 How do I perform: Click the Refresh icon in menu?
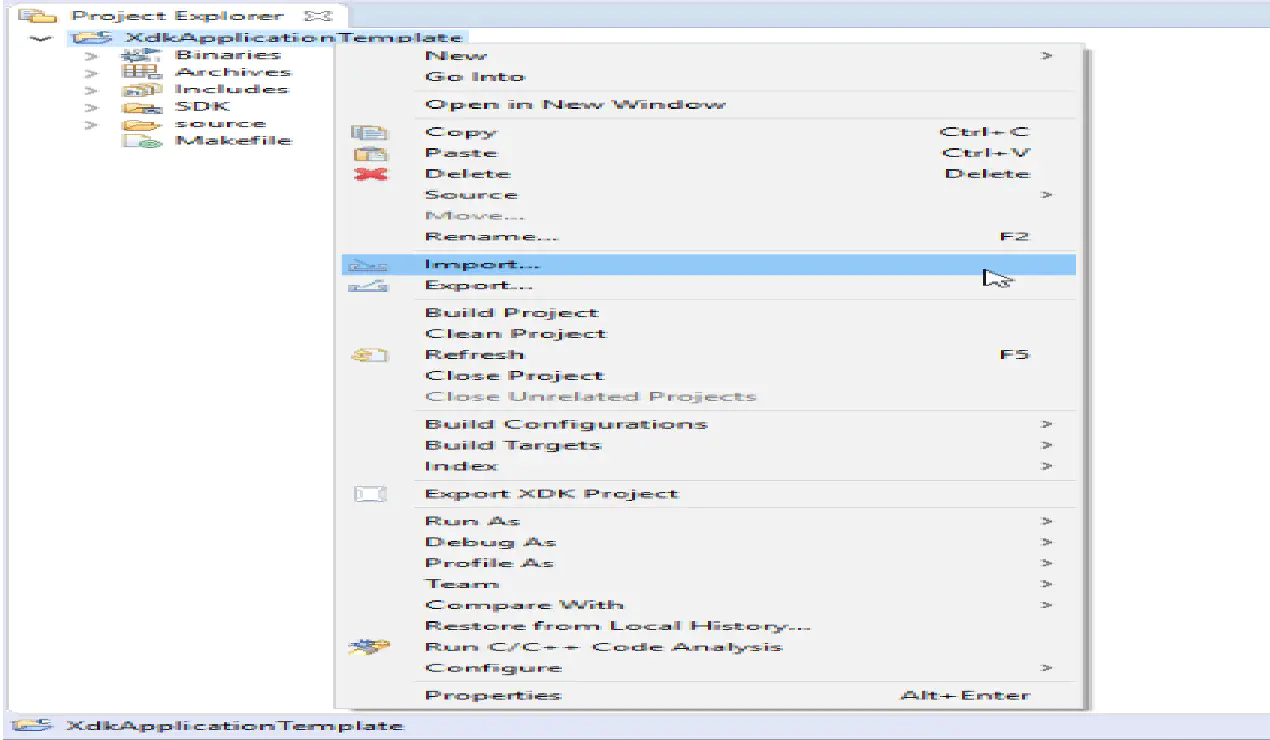click(369, 355)
